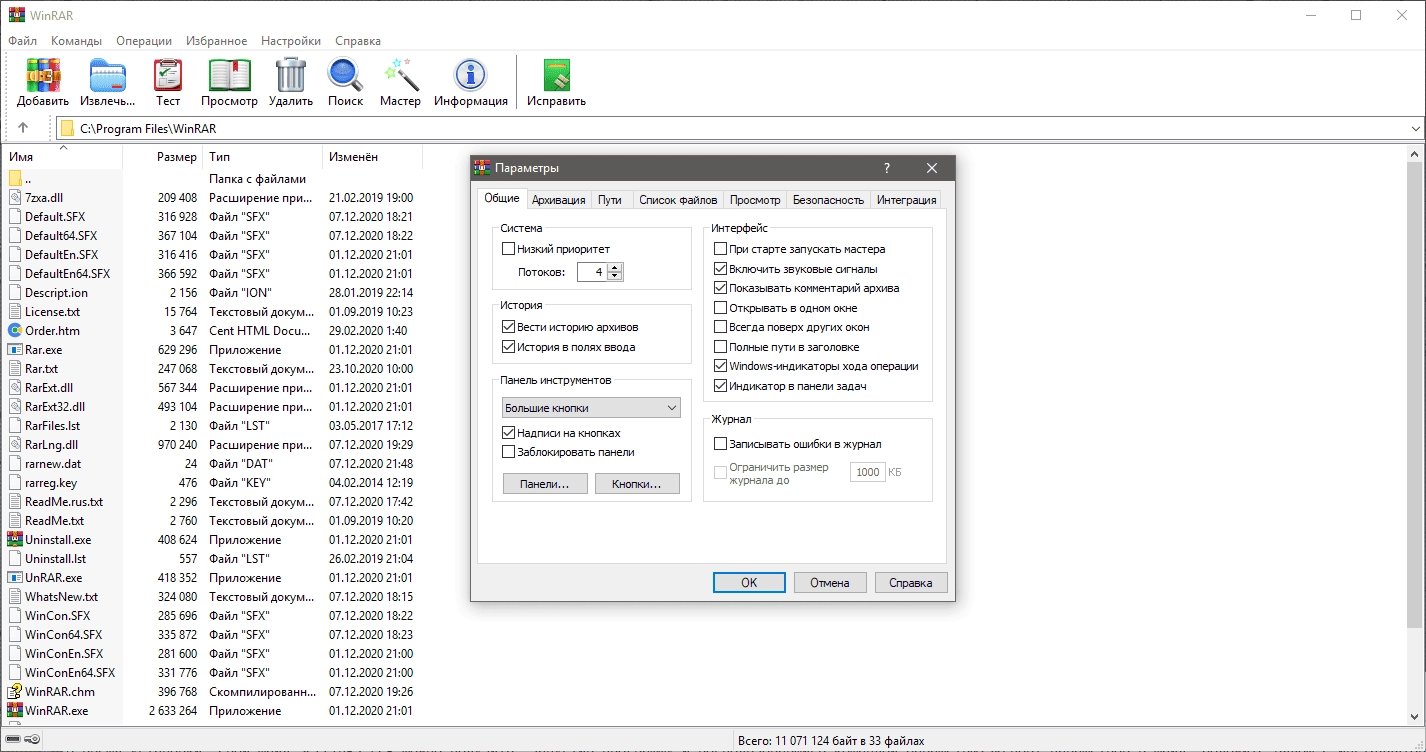Select the WinRAR.chm help file icon
This screenshot has width=1426, height=752.
pyautogui.click(x=15, y=692)
